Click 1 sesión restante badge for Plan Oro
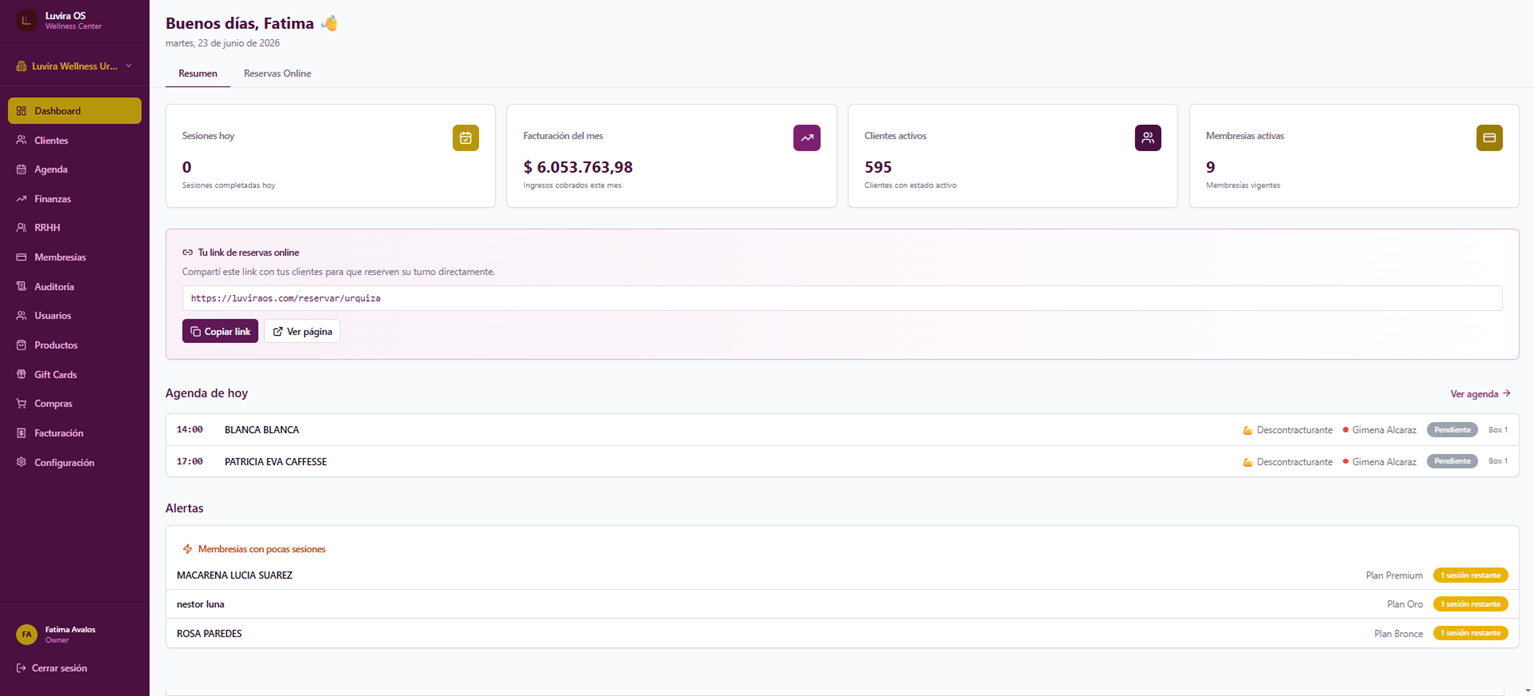This screenshot has height=696, width=1534. [x=1470, y=604]
